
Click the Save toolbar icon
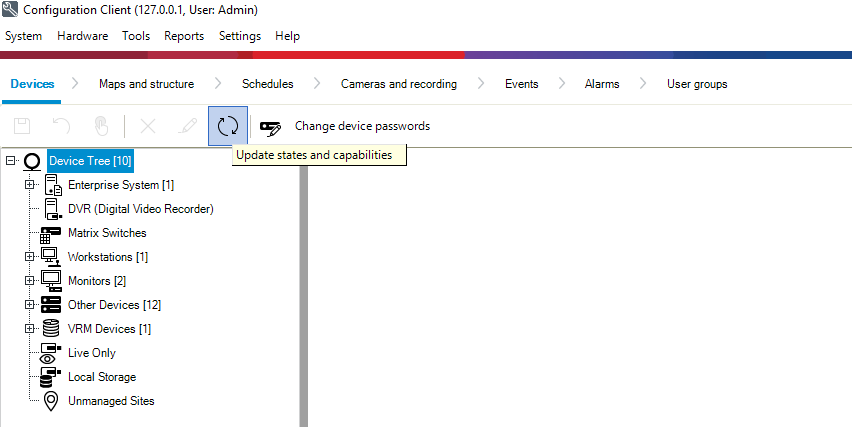click(x=22, y=126)
